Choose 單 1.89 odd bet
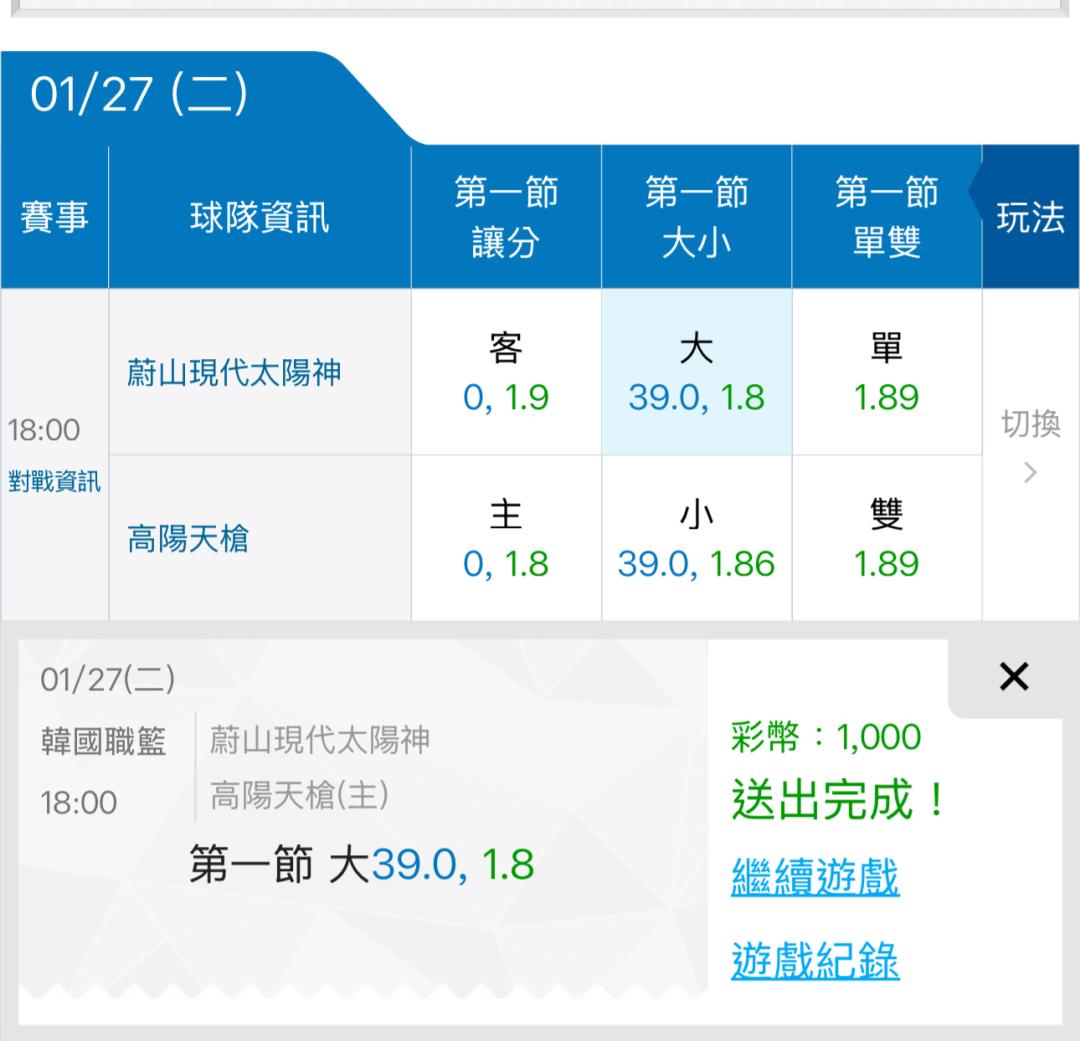 886,373
